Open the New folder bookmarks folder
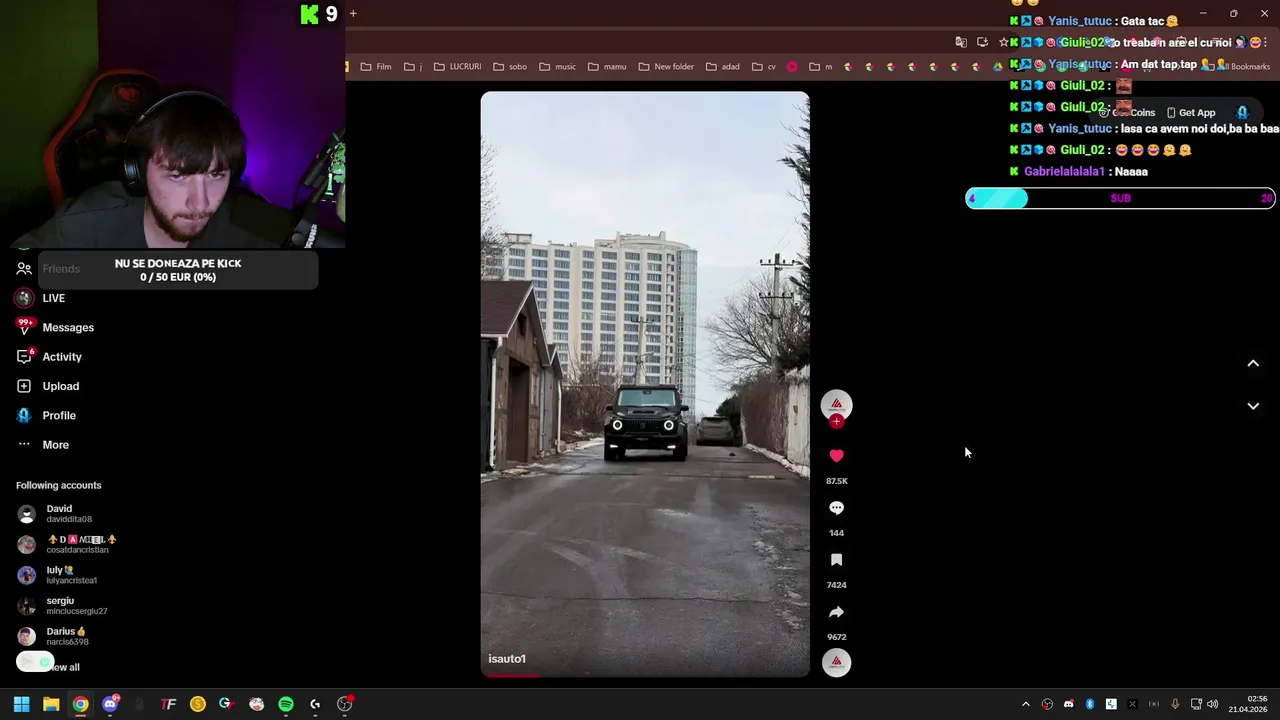Screen dimensions: 1280x720 tap(666, 67)
